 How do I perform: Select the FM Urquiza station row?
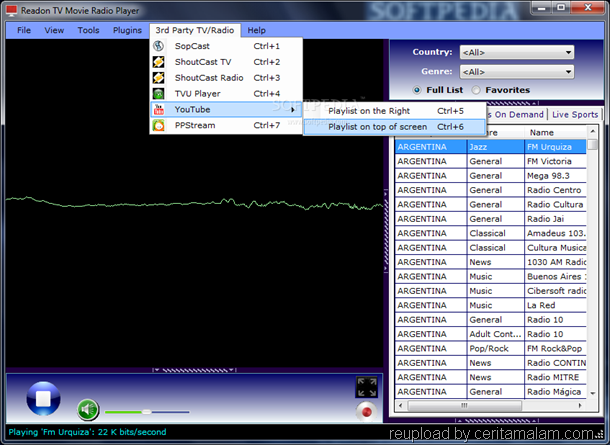(490, 147)
